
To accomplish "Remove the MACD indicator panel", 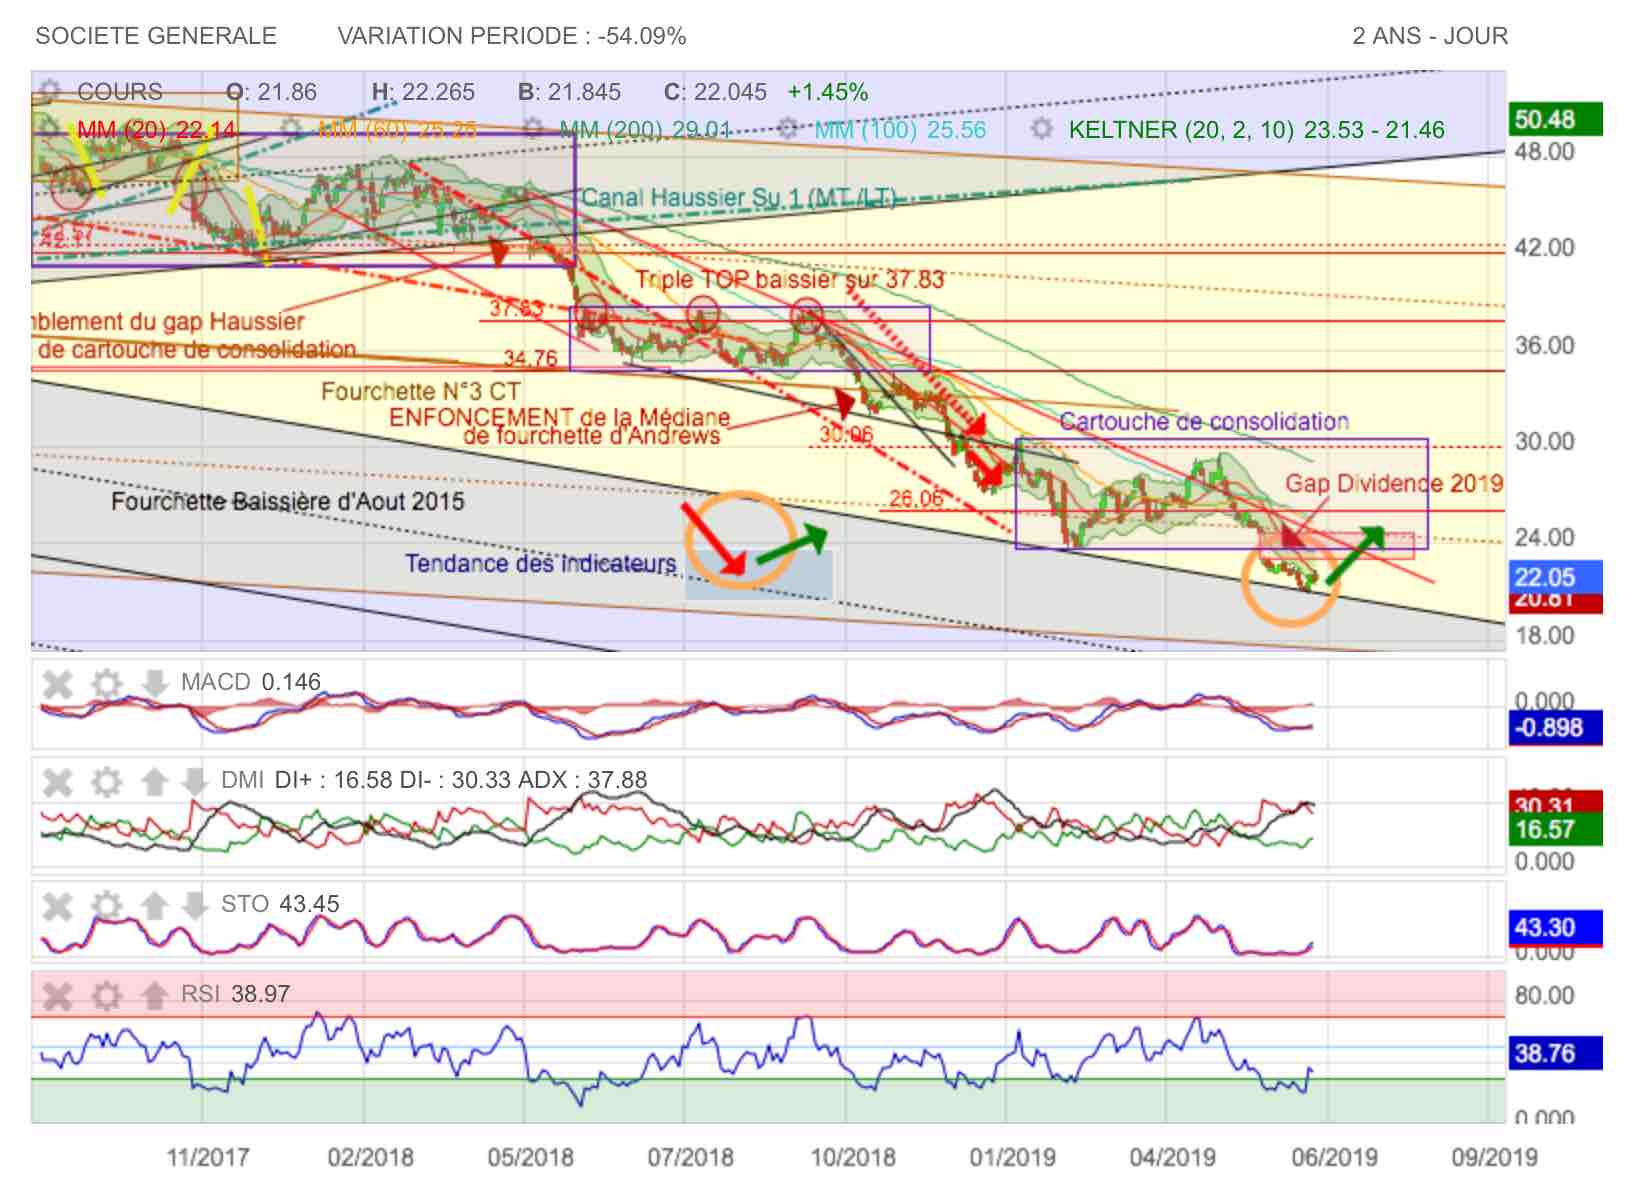I will click(x=58, y=684).
